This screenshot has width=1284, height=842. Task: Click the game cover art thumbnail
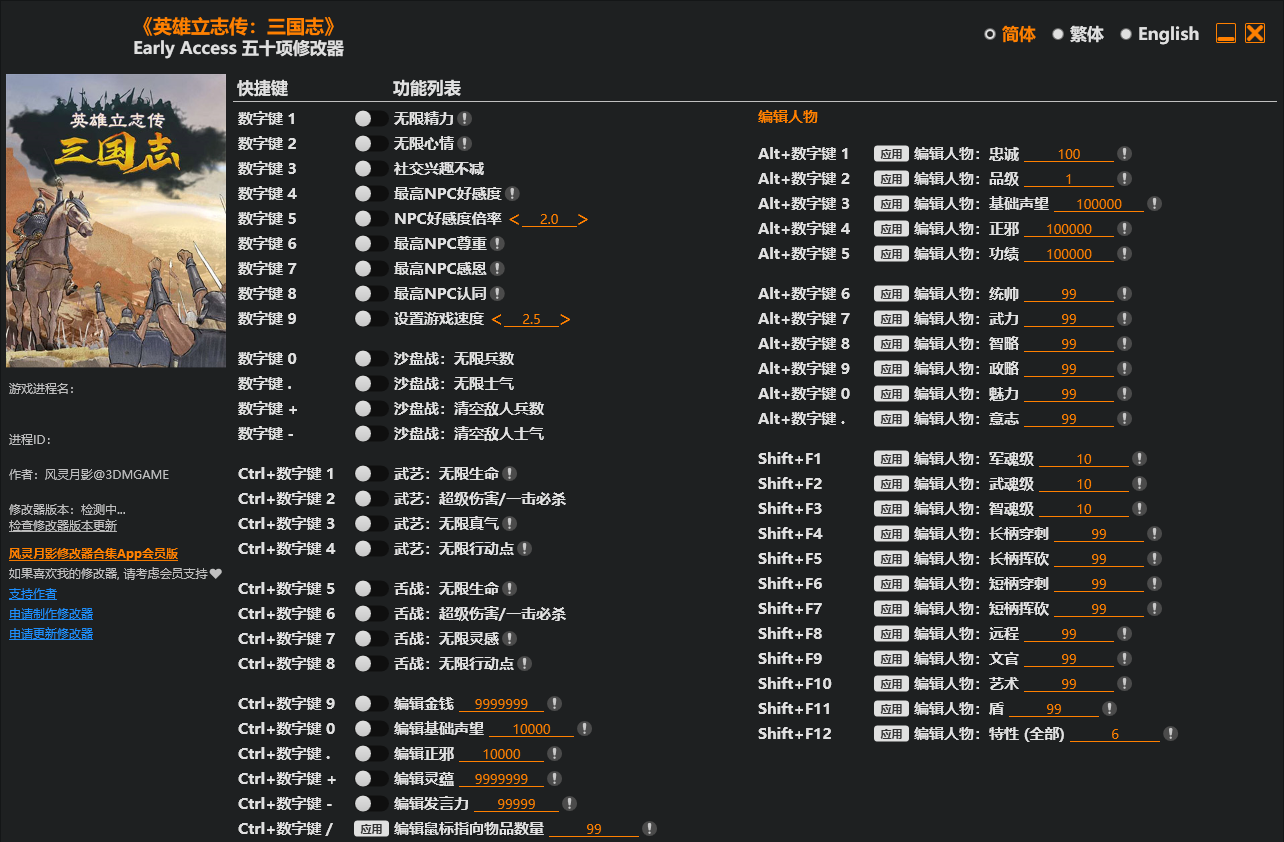116,221
